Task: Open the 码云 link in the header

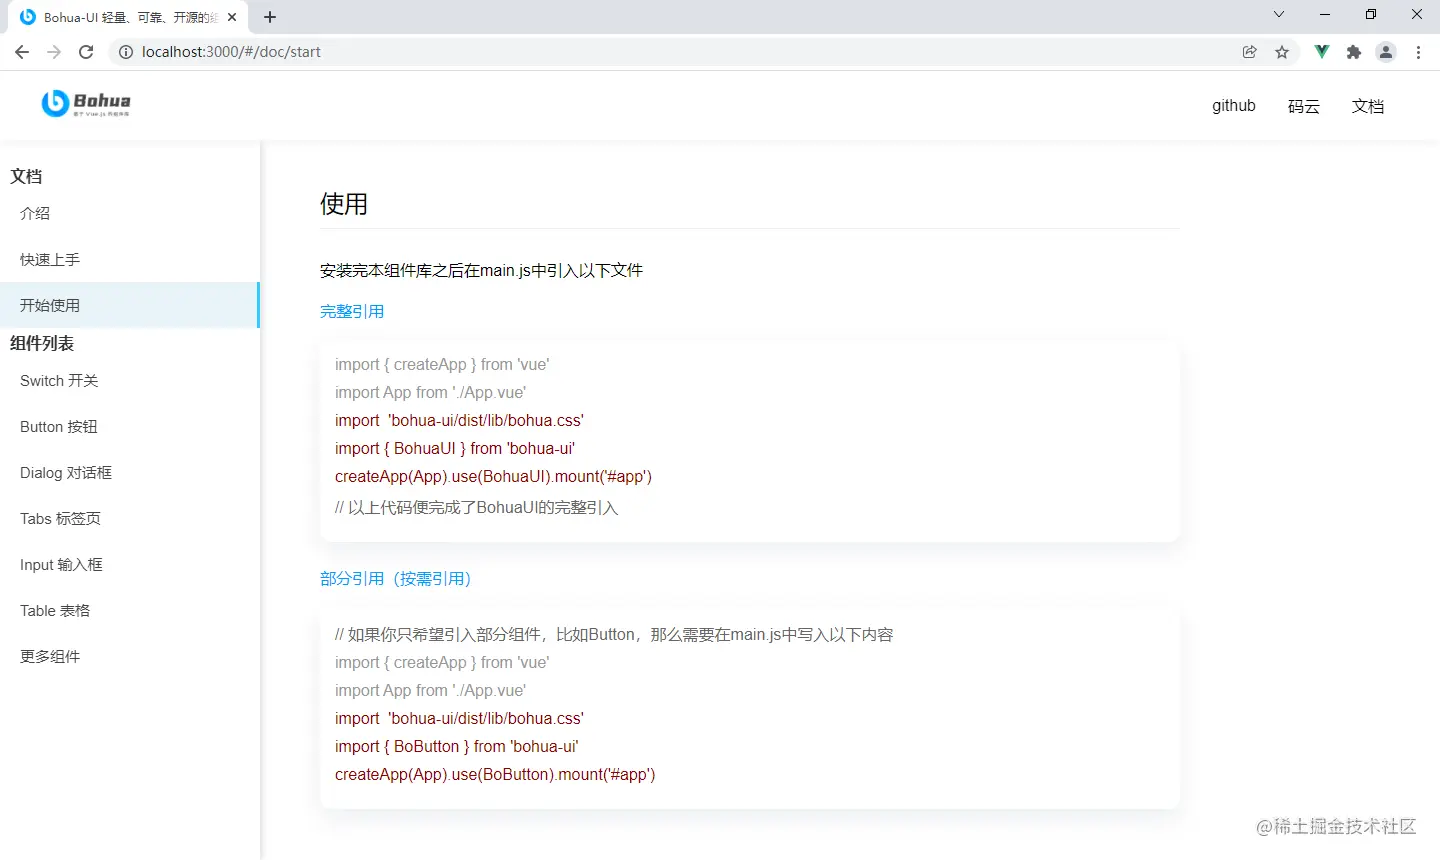Action: (x=1304, y=106)
